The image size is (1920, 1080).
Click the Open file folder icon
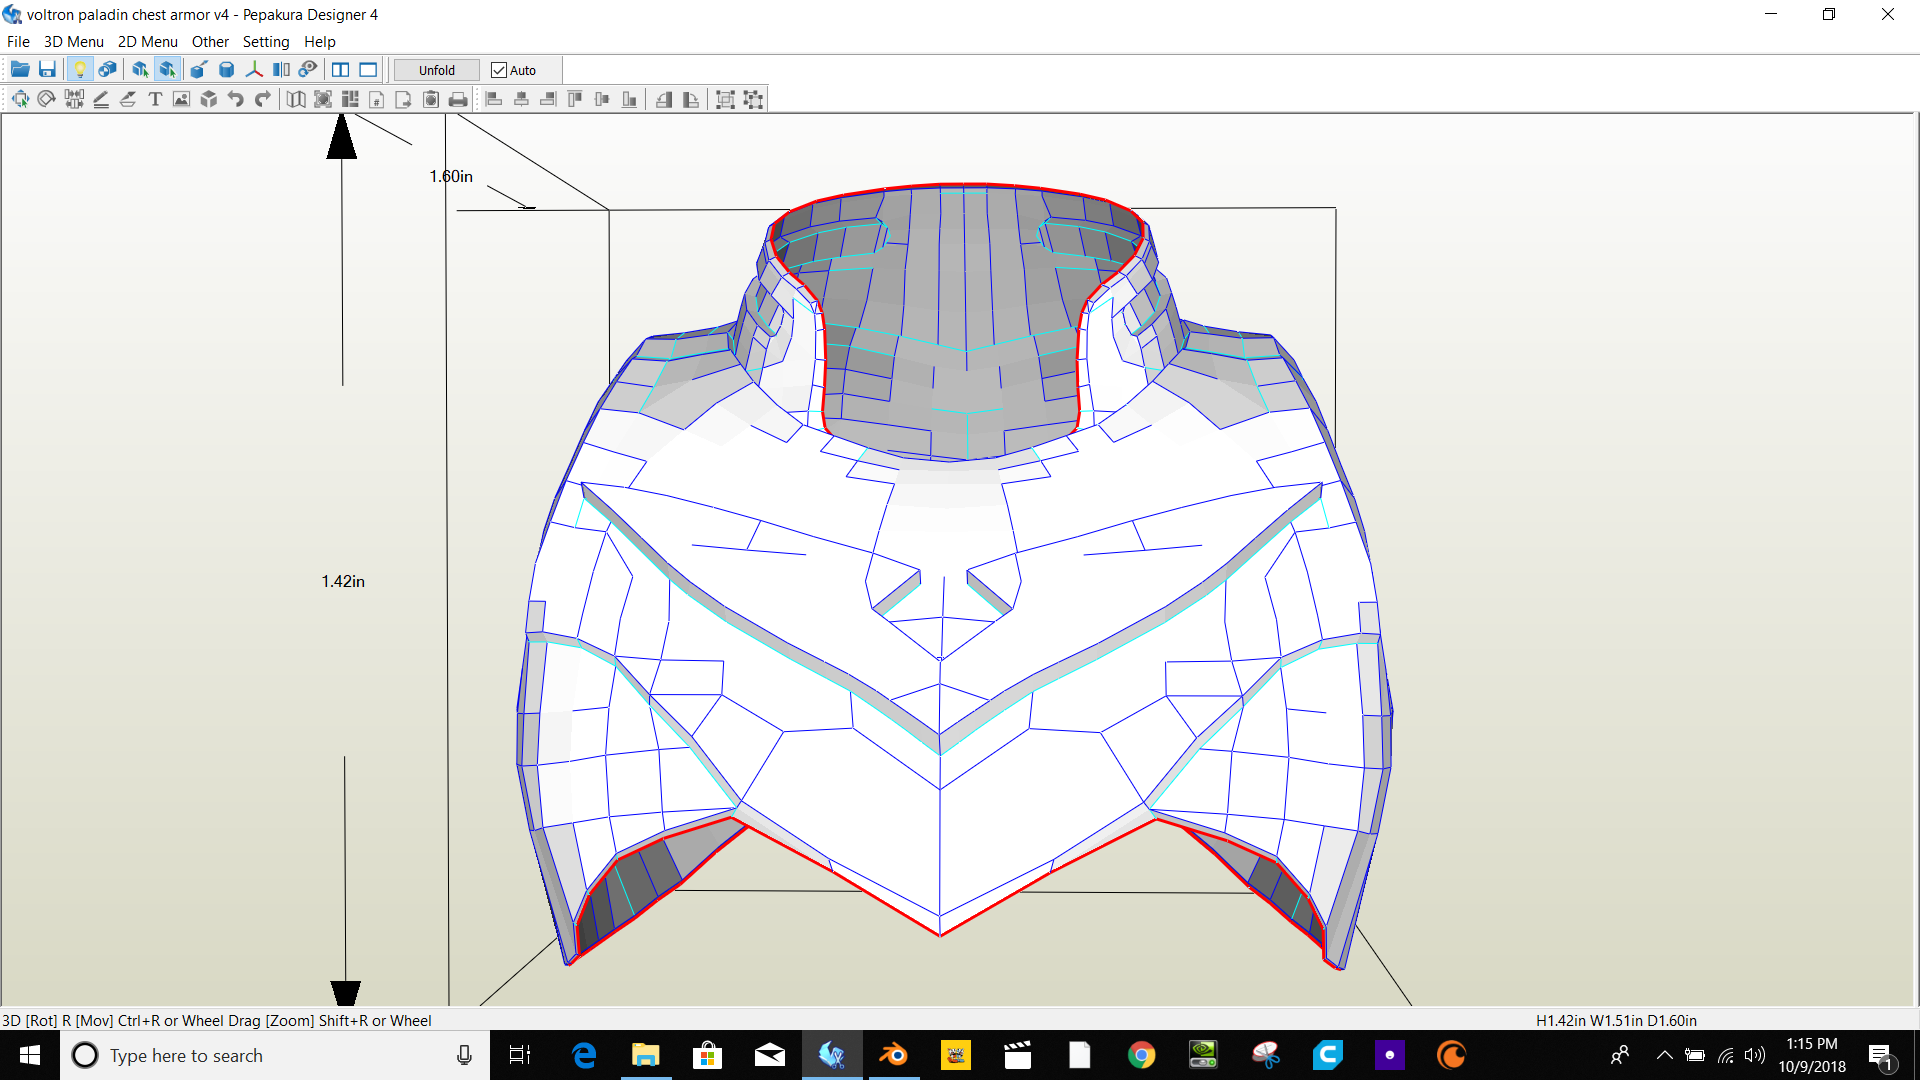pos(20,70)
